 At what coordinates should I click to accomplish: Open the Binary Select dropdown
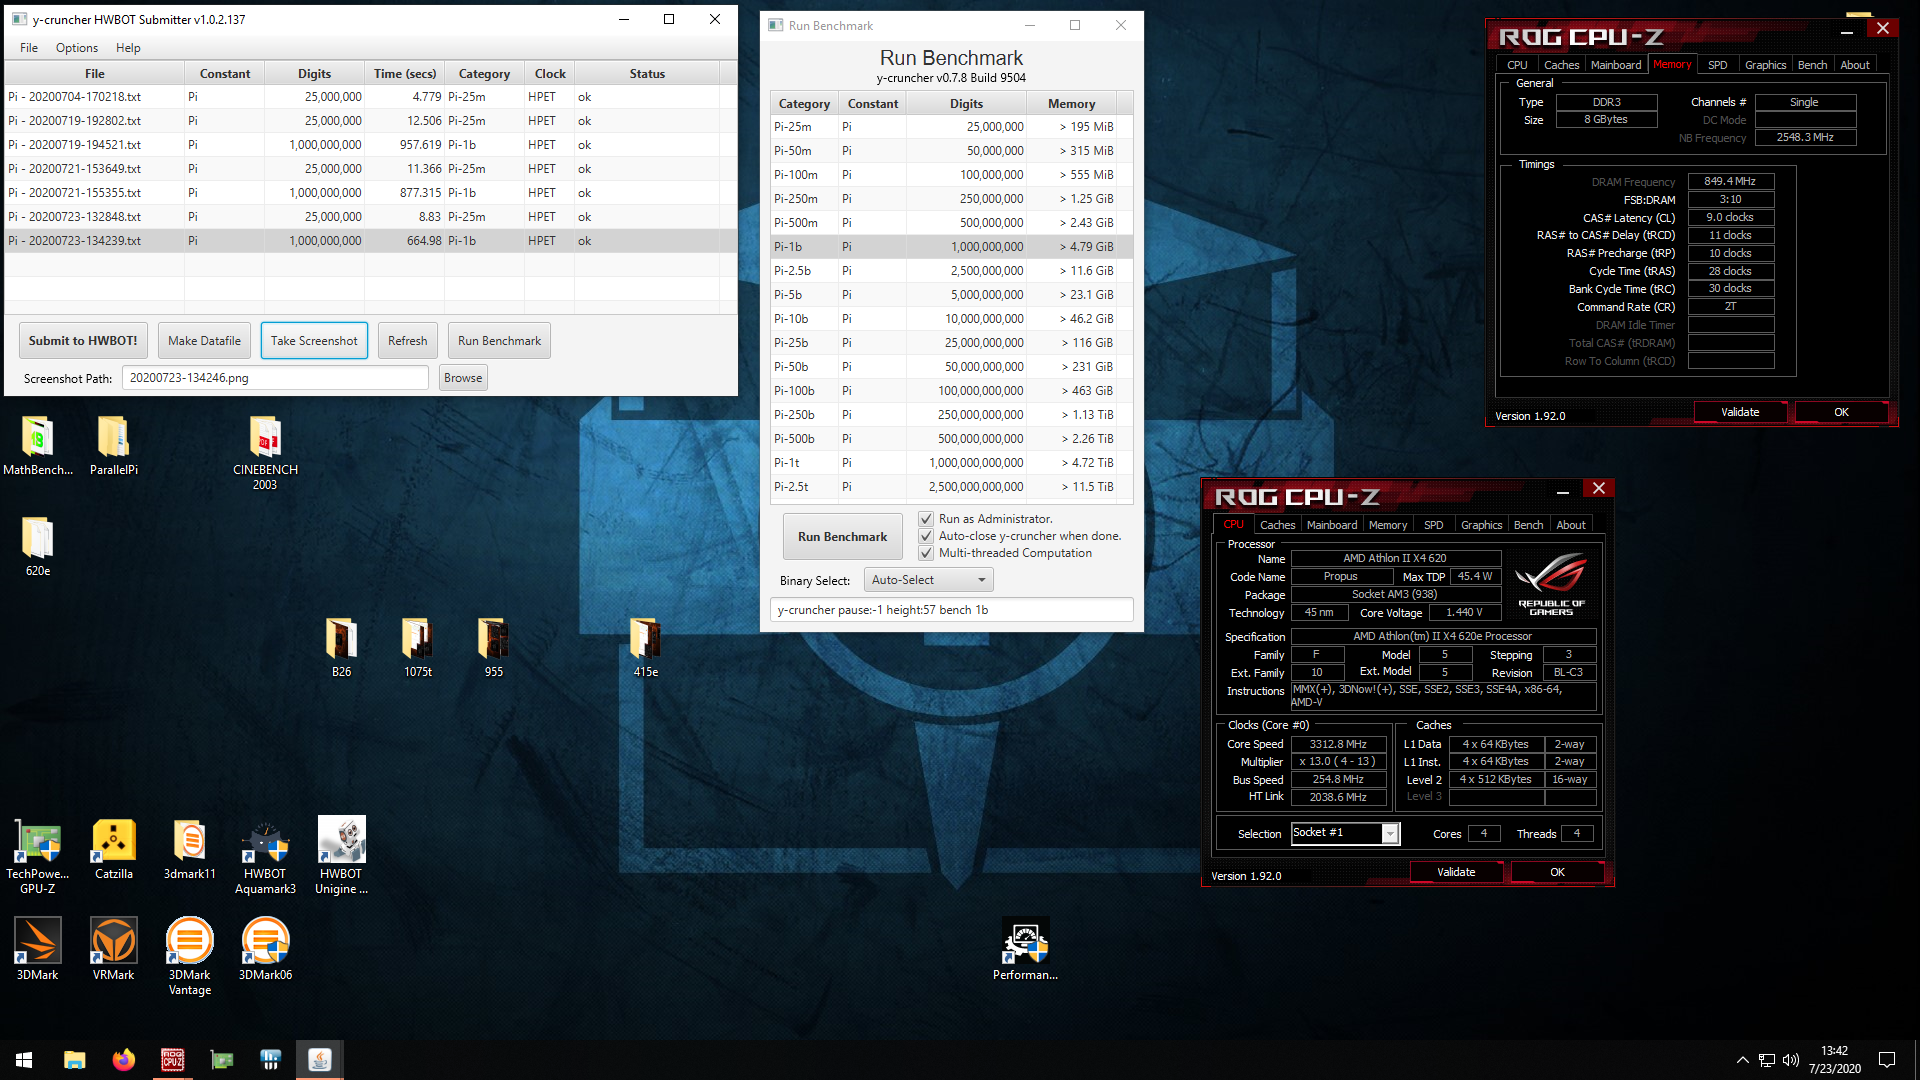pyautogui.click(x=929, y=580)
